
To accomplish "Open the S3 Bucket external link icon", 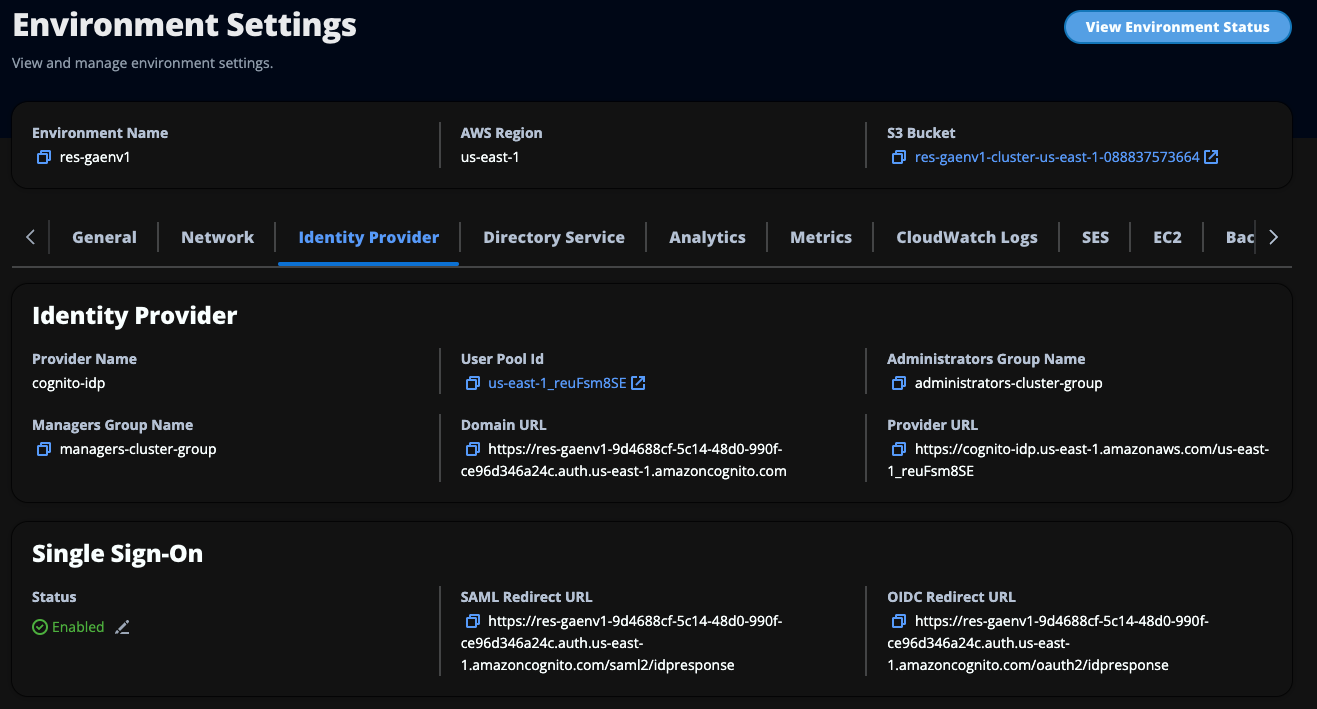I will point(1210,156).
